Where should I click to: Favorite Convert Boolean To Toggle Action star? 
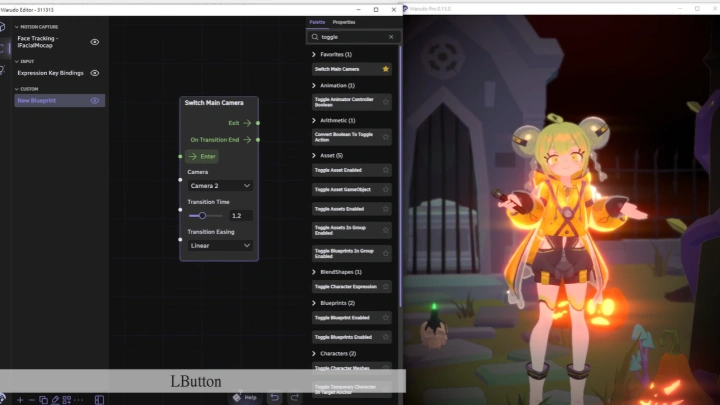[x=386, y=137]
